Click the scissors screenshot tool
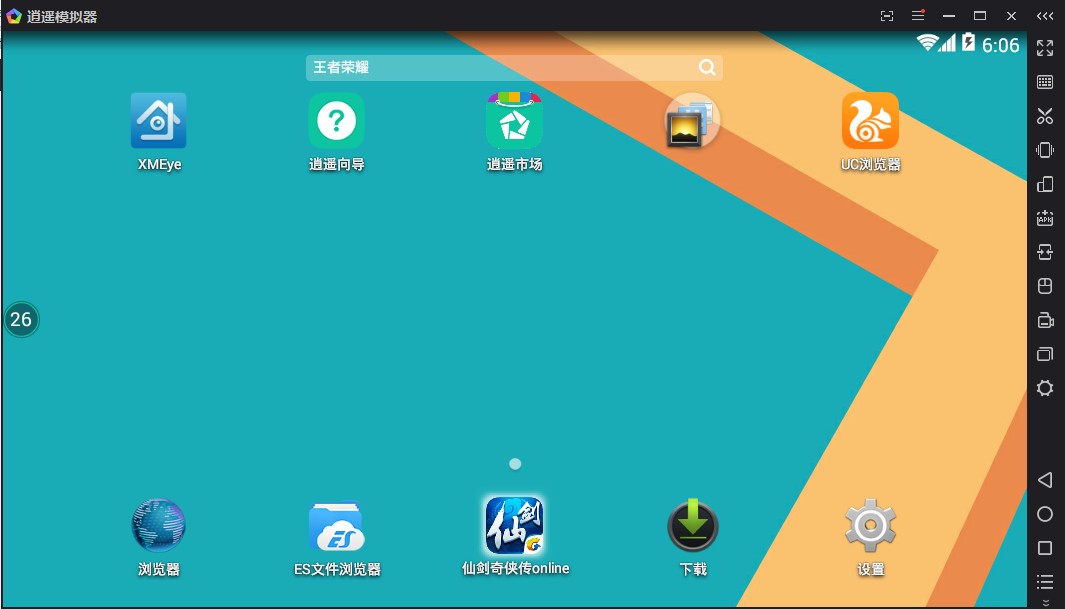Image resolution: width=1065 pixels, height=609 pixels. 1045,116
